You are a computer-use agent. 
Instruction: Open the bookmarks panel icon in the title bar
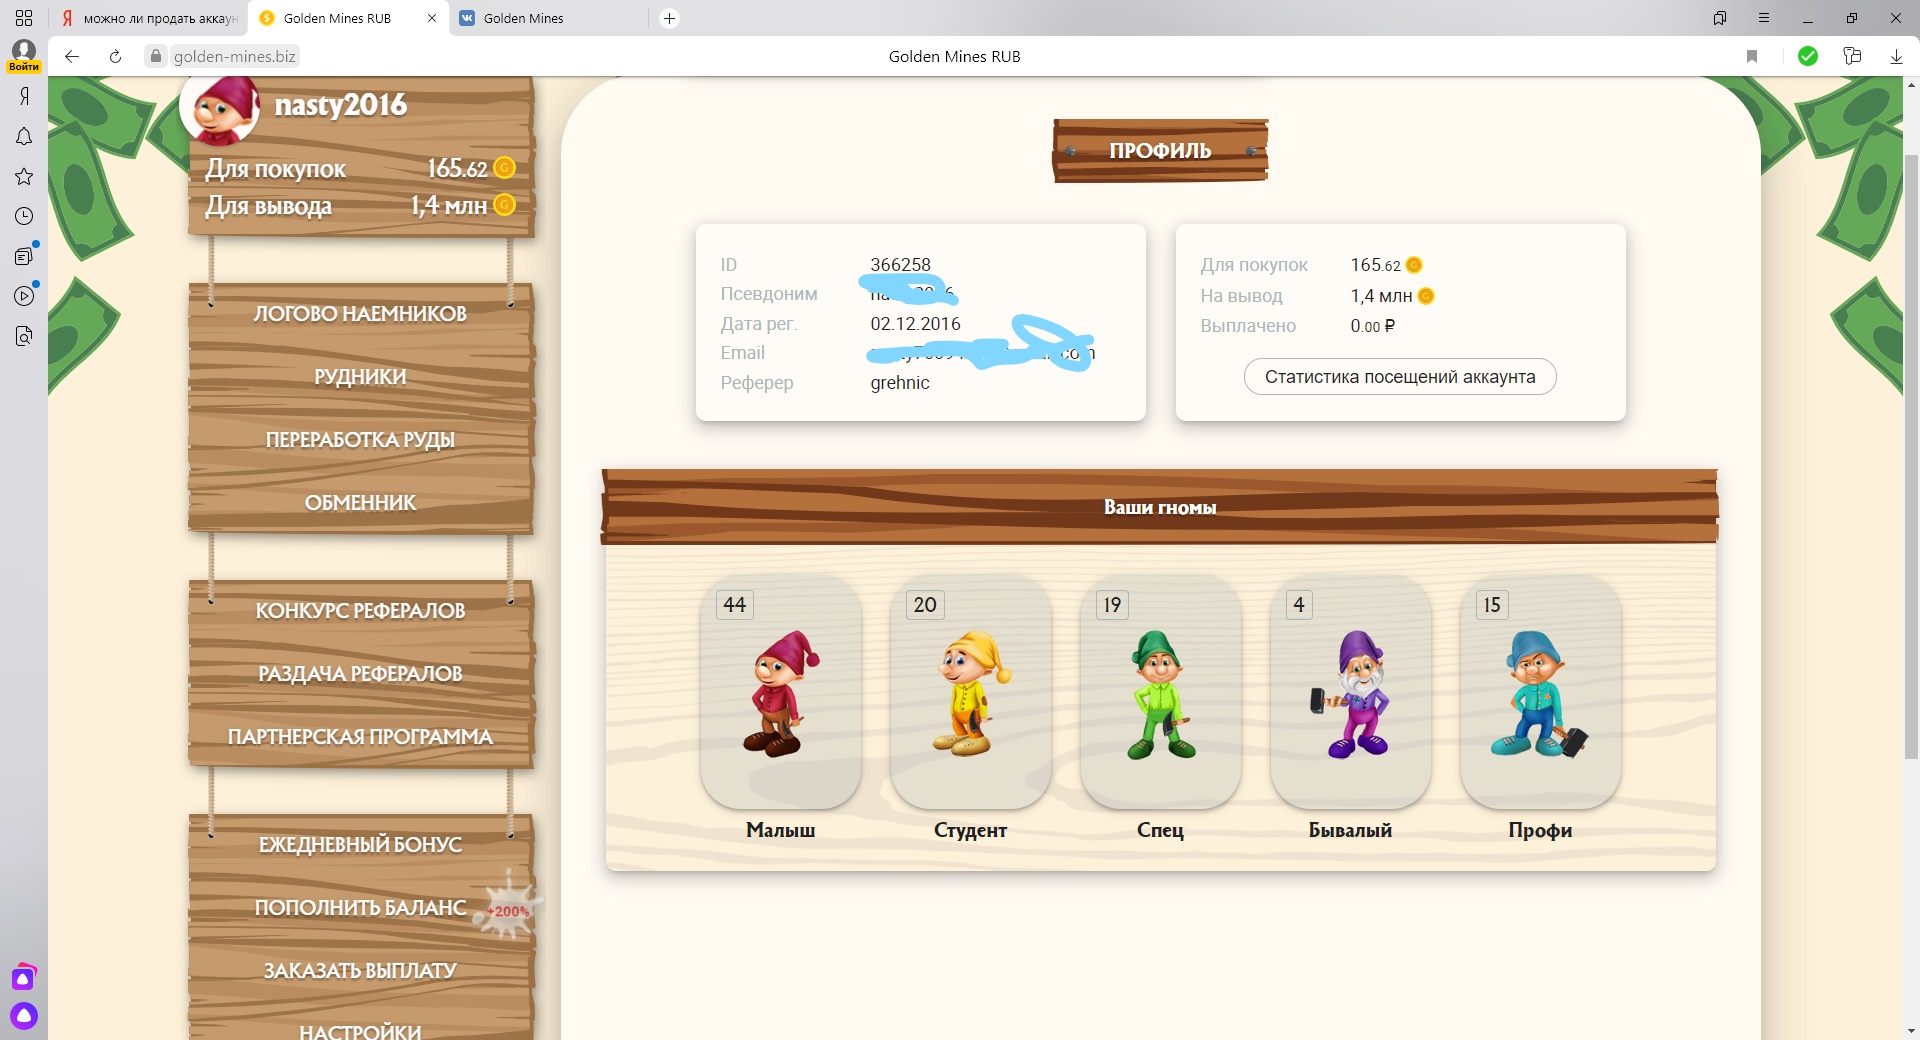(1720, 18)
